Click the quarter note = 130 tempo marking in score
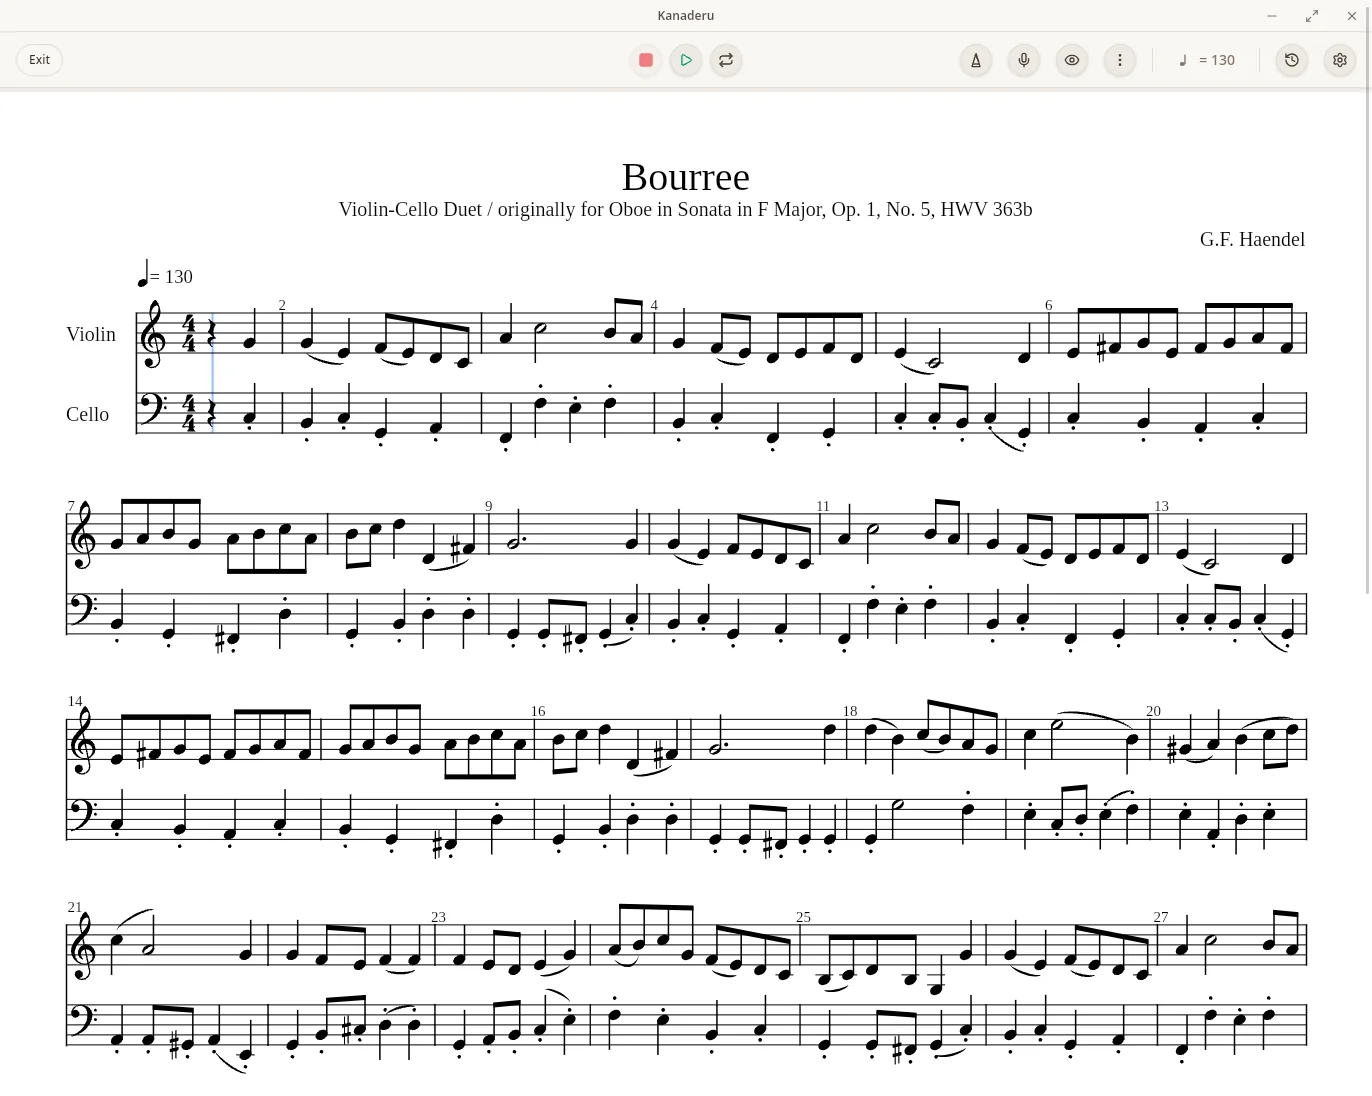The width and height of the screenshot is (1372, 1096). (x=165, y=274)
